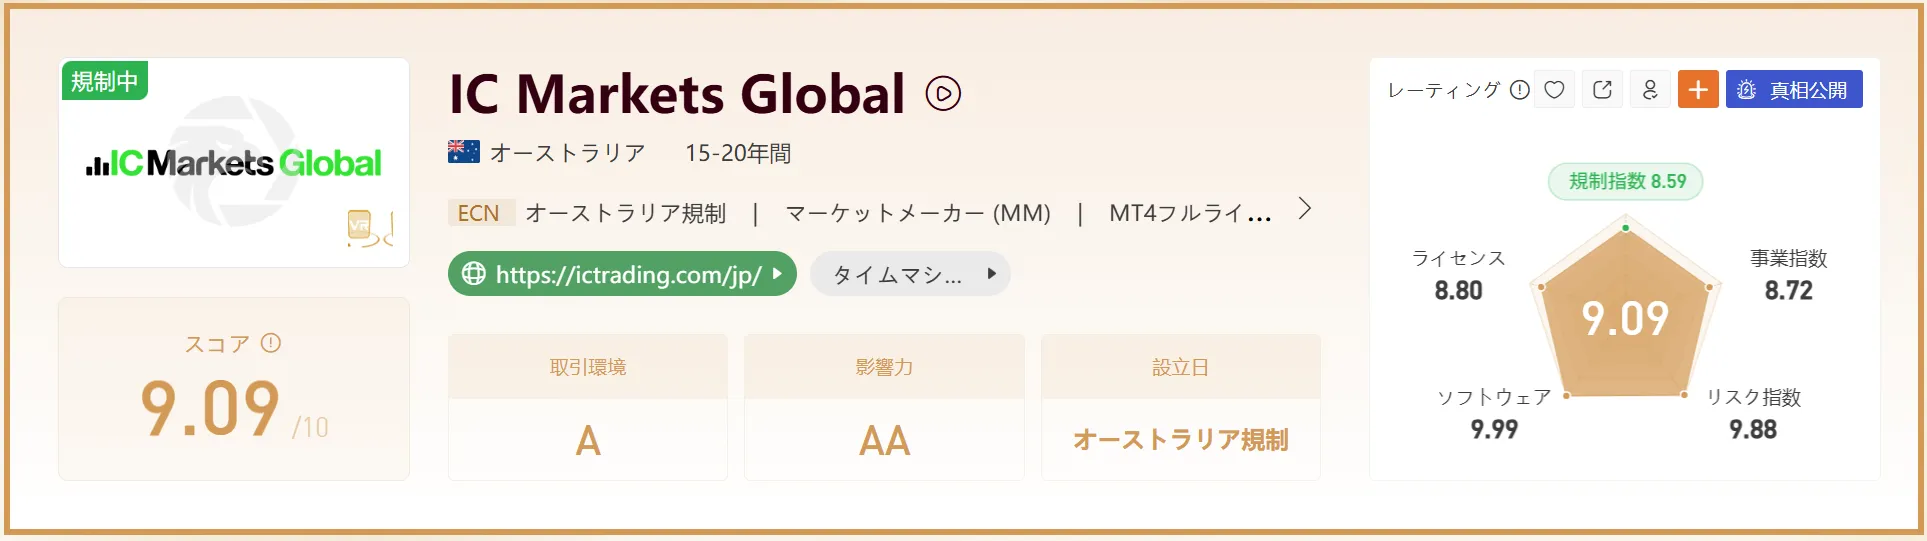Screen dimensions: 1927x541
Task: Open the ictrading.com/jp website link
Action: [622, 274]
